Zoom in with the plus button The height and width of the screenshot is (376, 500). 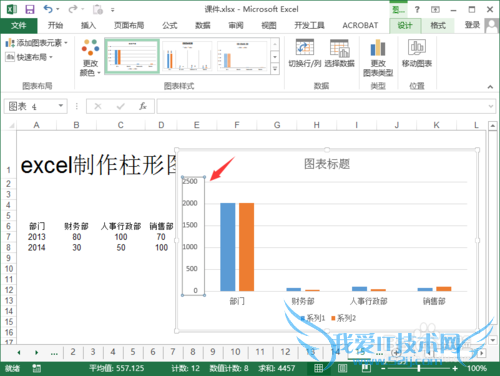455,368
